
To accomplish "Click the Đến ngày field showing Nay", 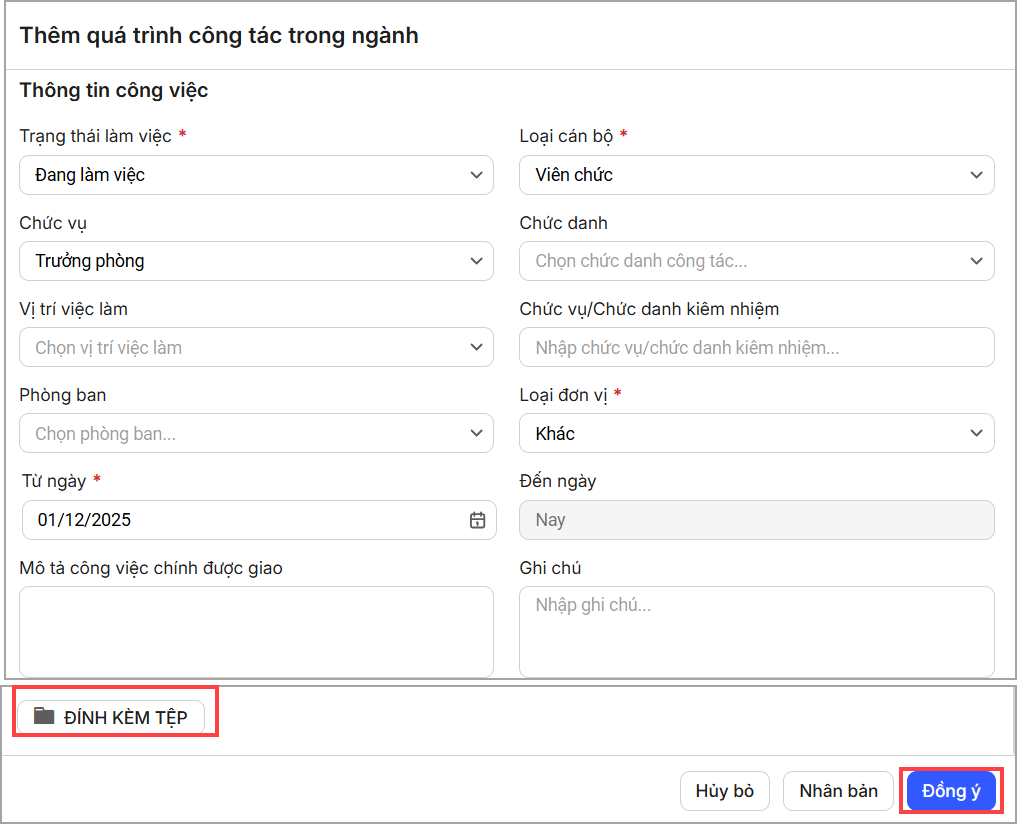I will tap(756, 520).
